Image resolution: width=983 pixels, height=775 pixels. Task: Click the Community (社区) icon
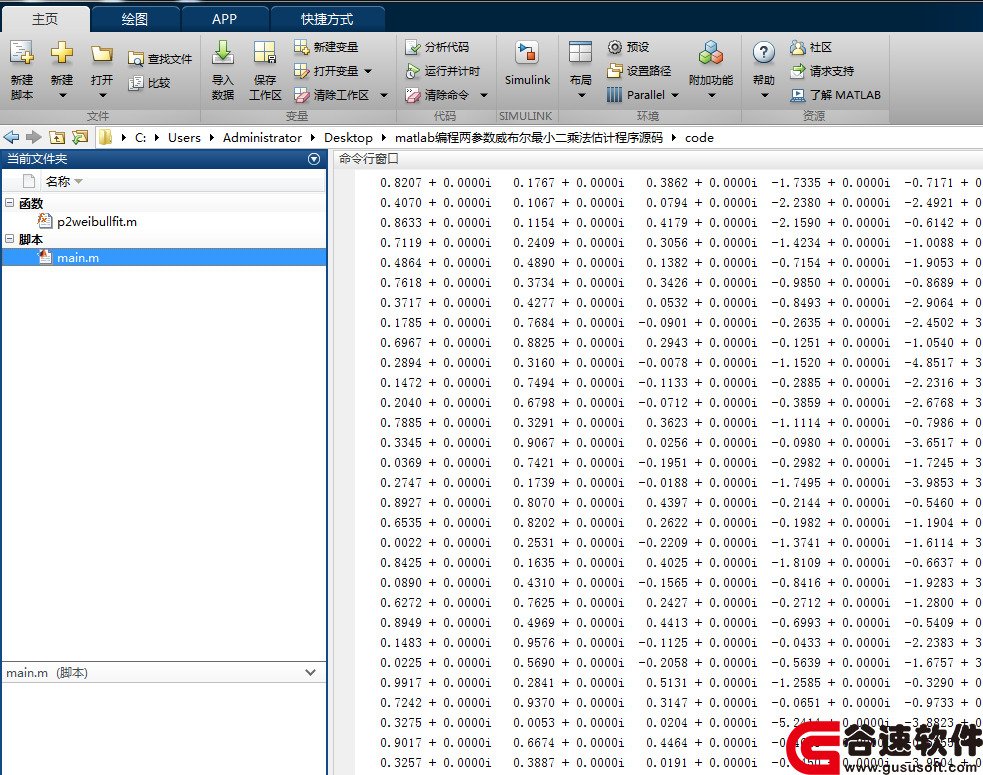click(x=797, y=47)
